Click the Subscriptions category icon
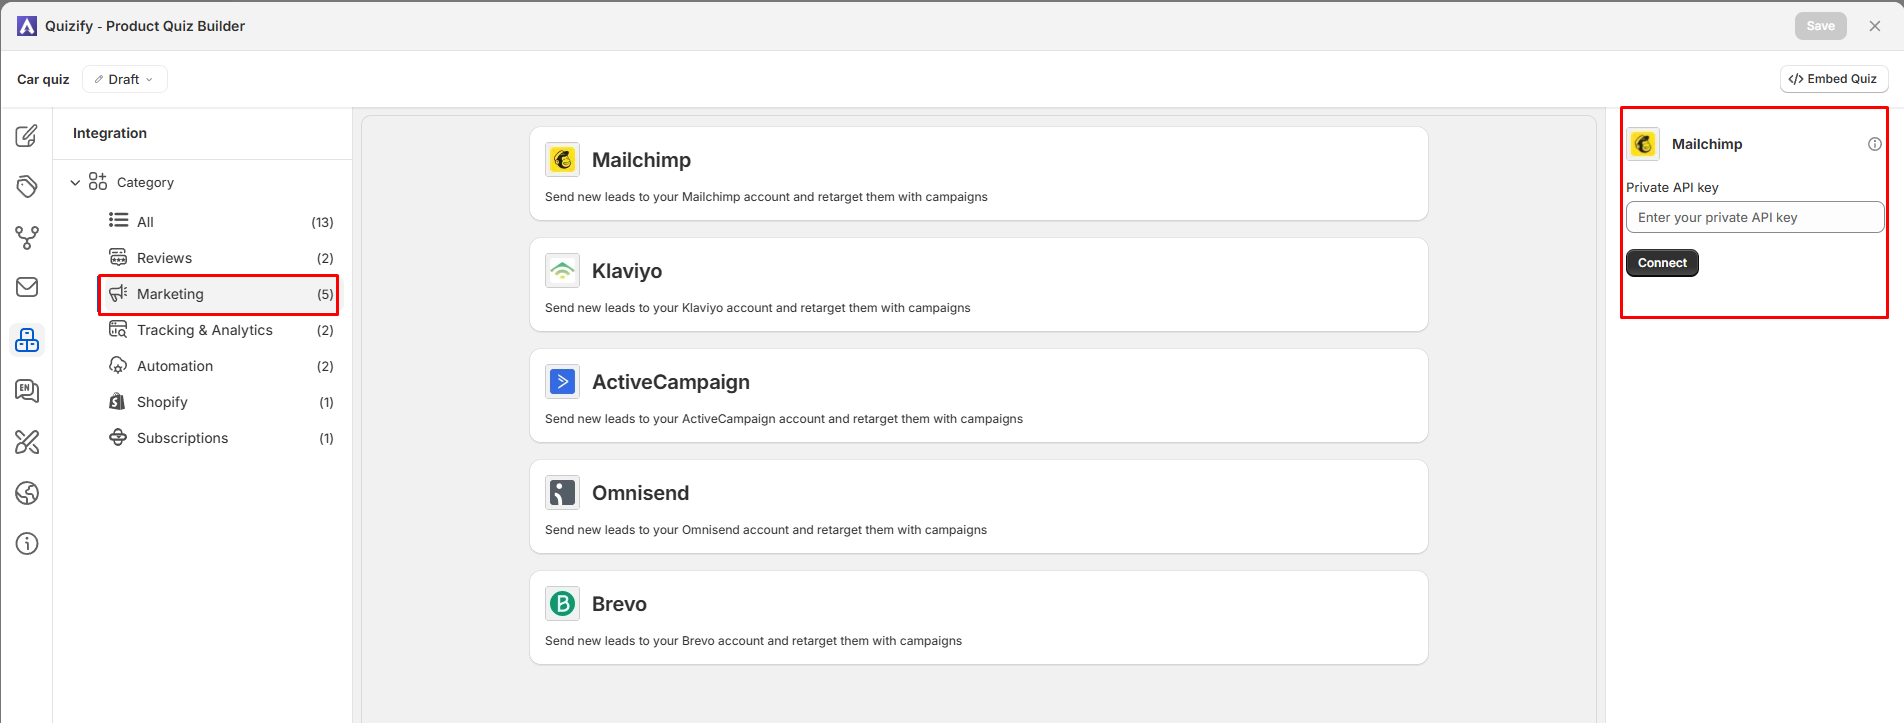Viewport: 1904px width, 723px height. pyautogui.click(x=118, y=437)
